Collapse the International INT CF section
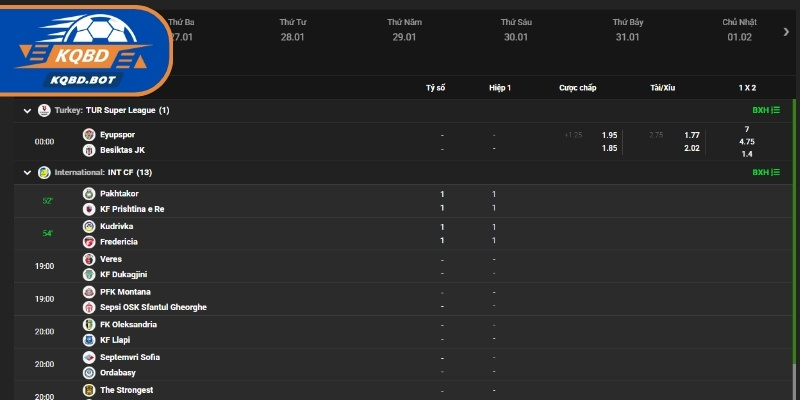This screenshot has height=400, width=800. 27,172
